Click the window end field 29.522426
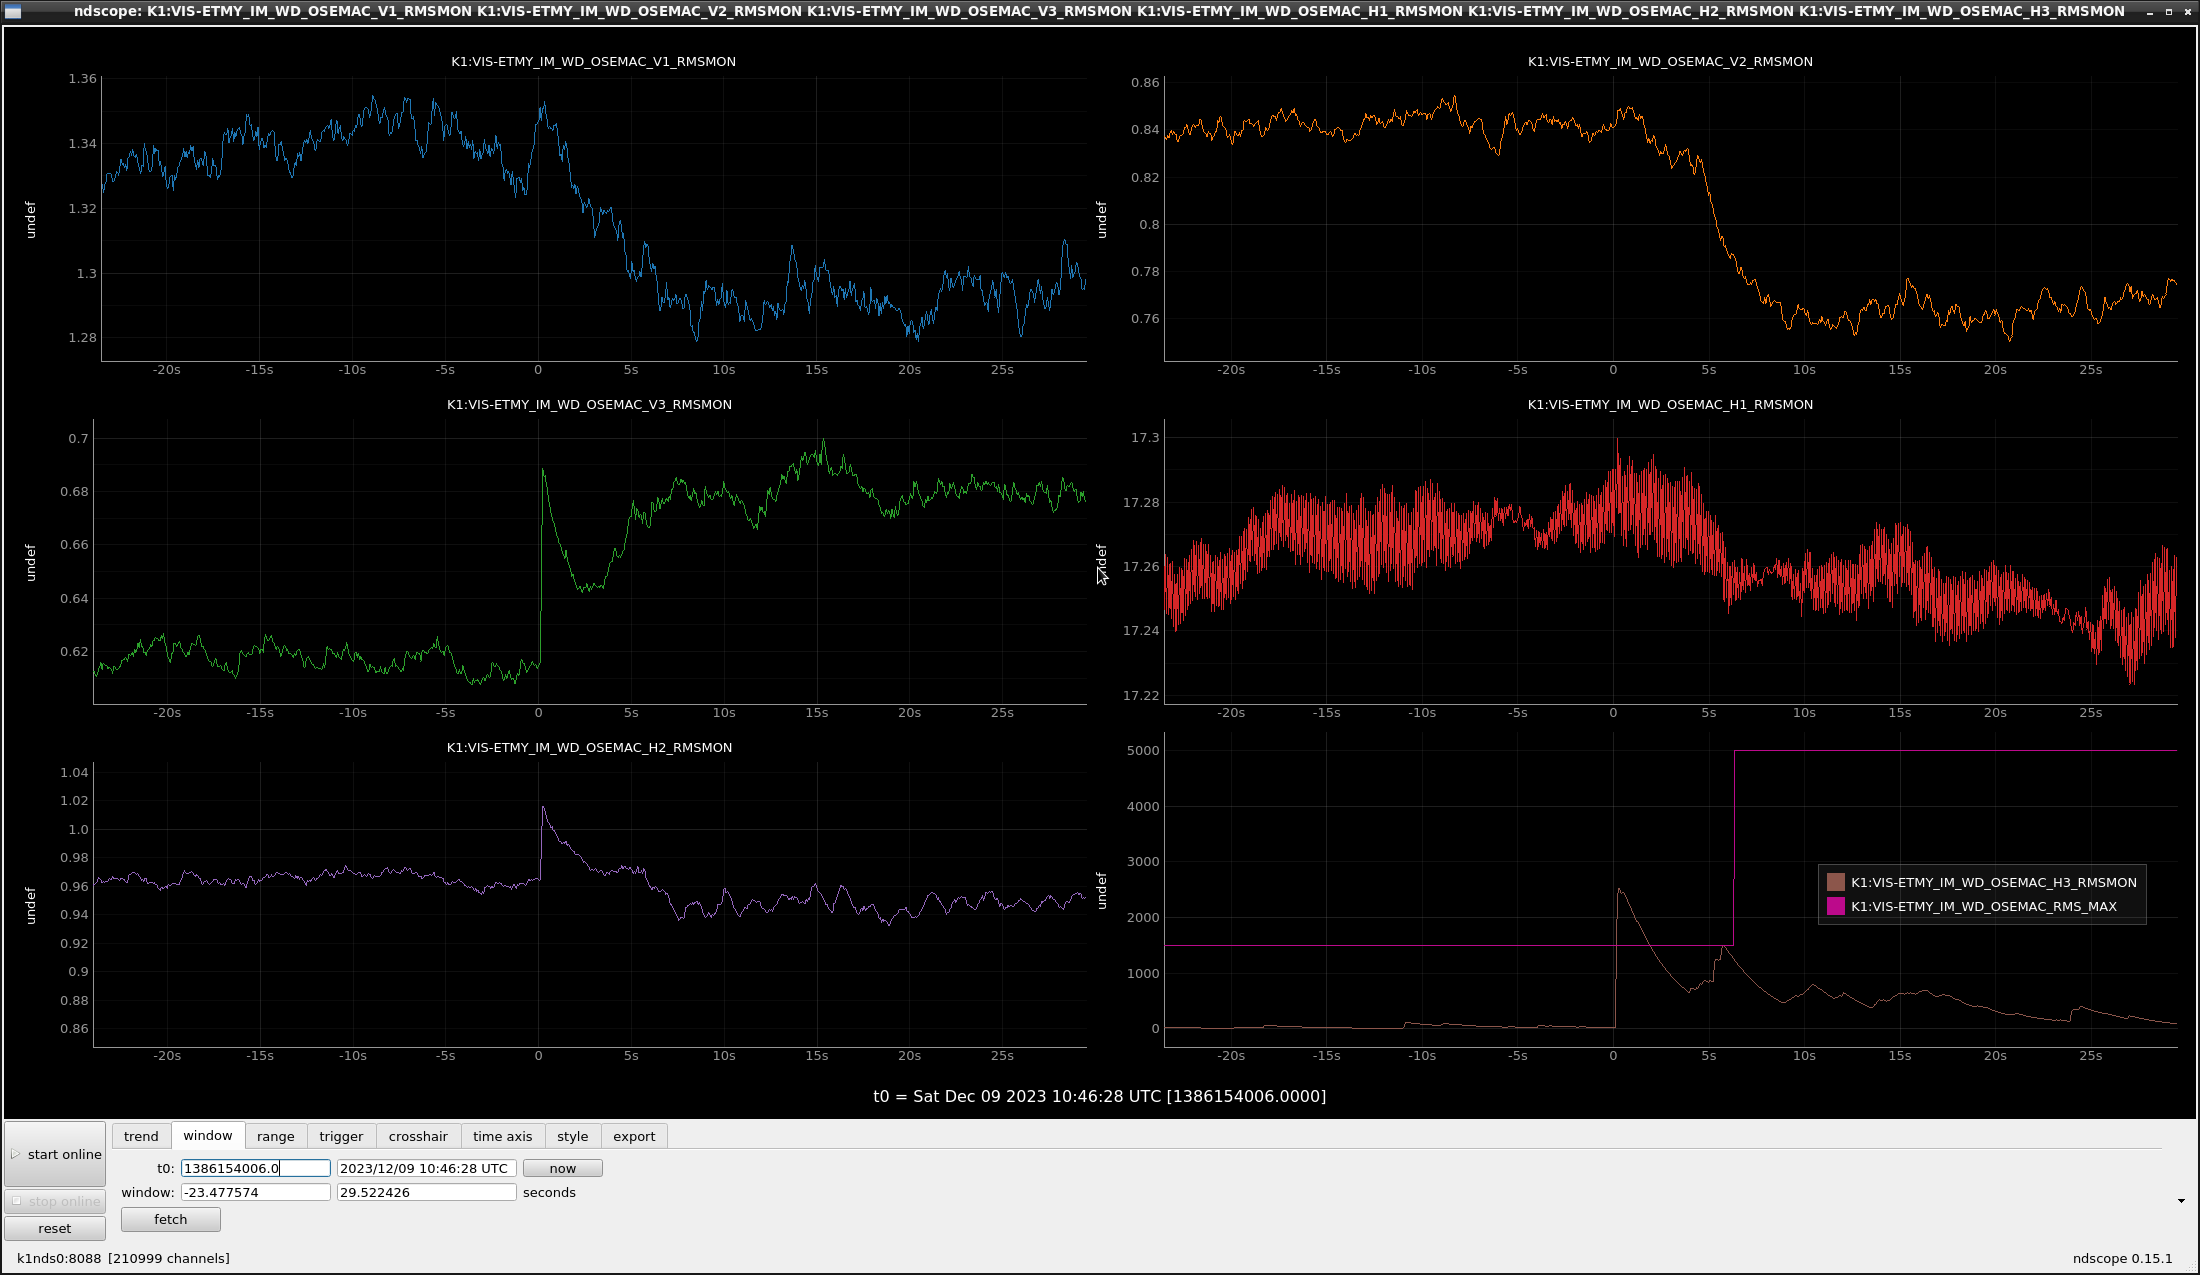 (427, 1192)
